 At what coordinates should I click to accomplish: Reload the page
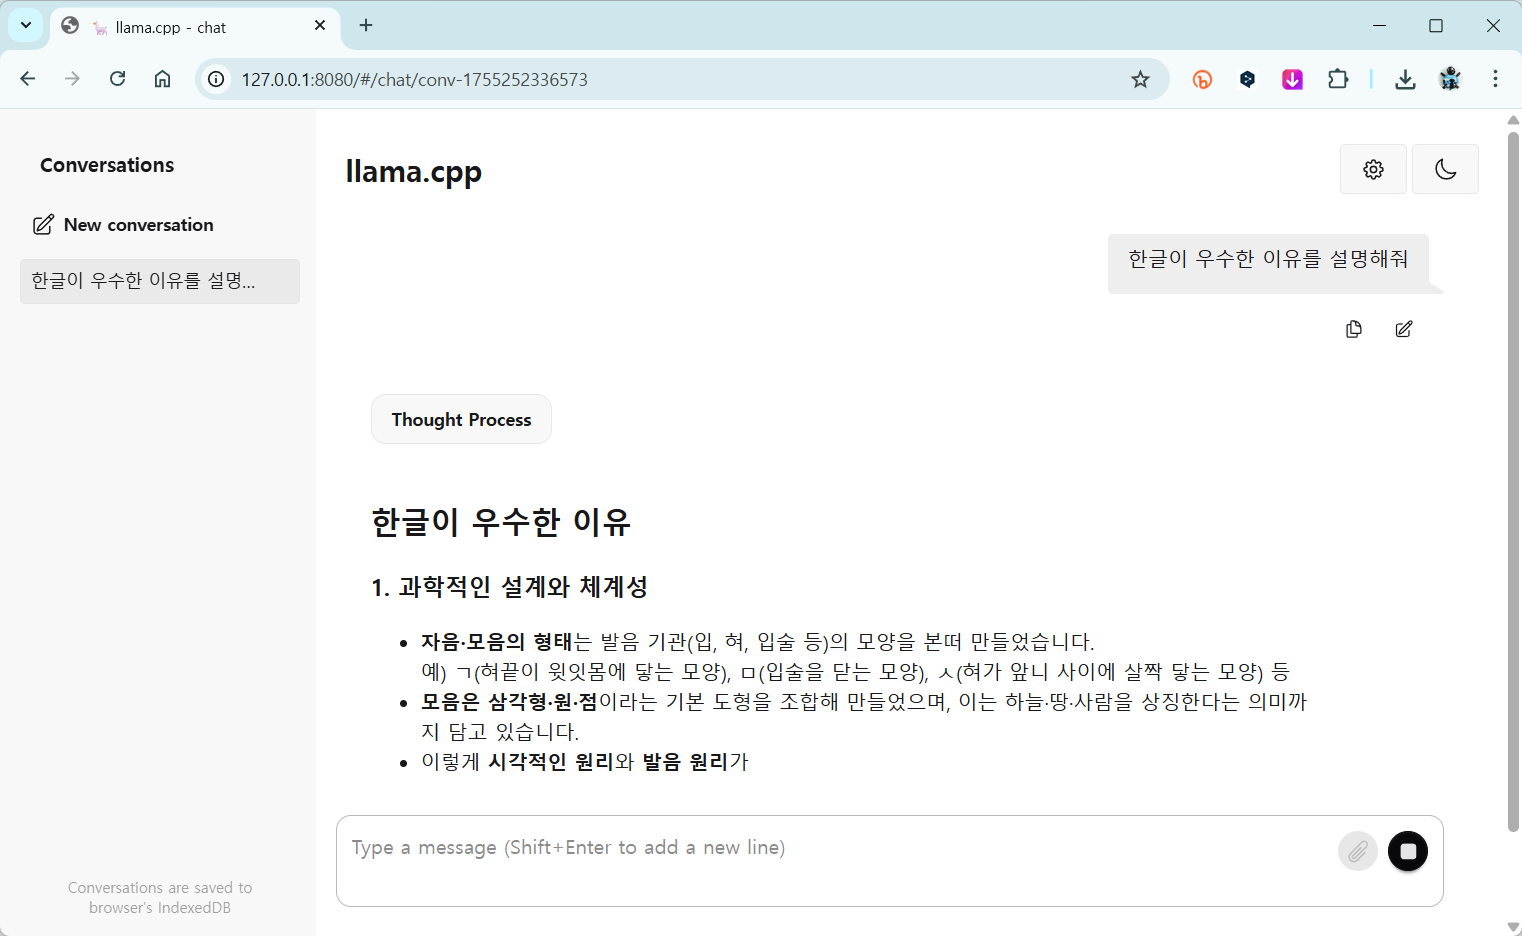pos(117,79)
